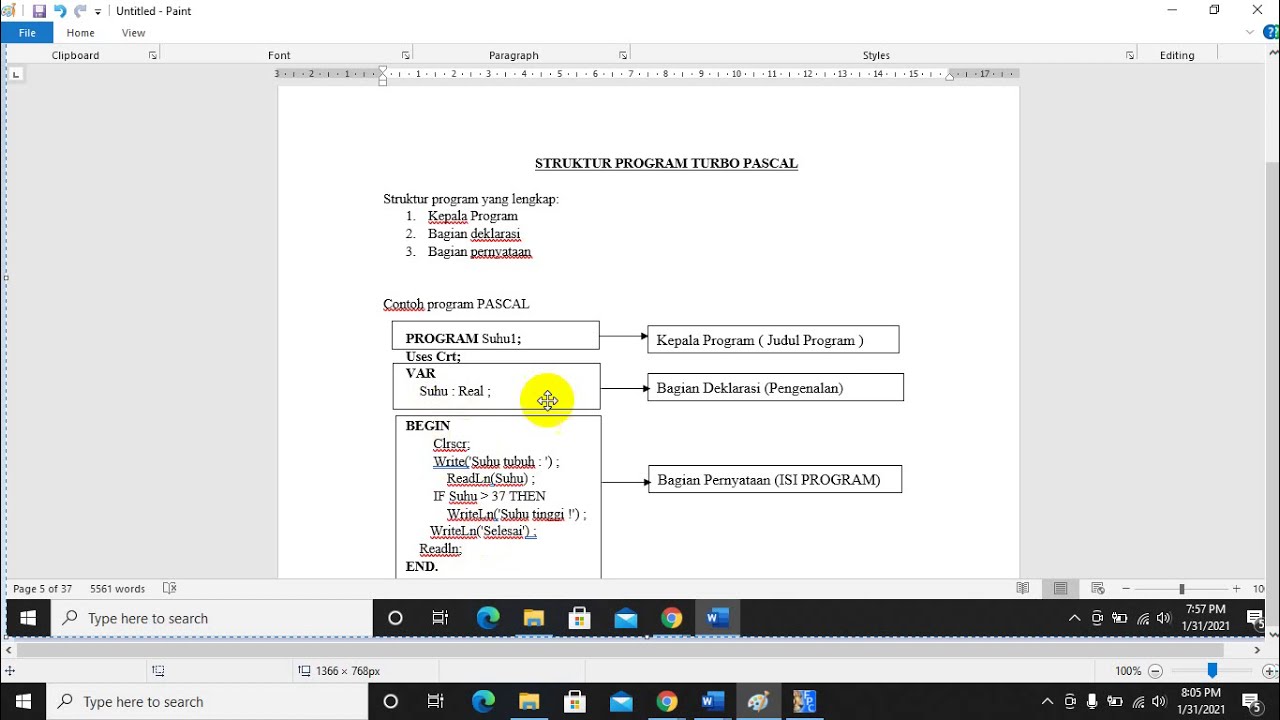Click the microphone icon in the system tray
Screen dimensions: 1280x720
[x=1092, y=702]
